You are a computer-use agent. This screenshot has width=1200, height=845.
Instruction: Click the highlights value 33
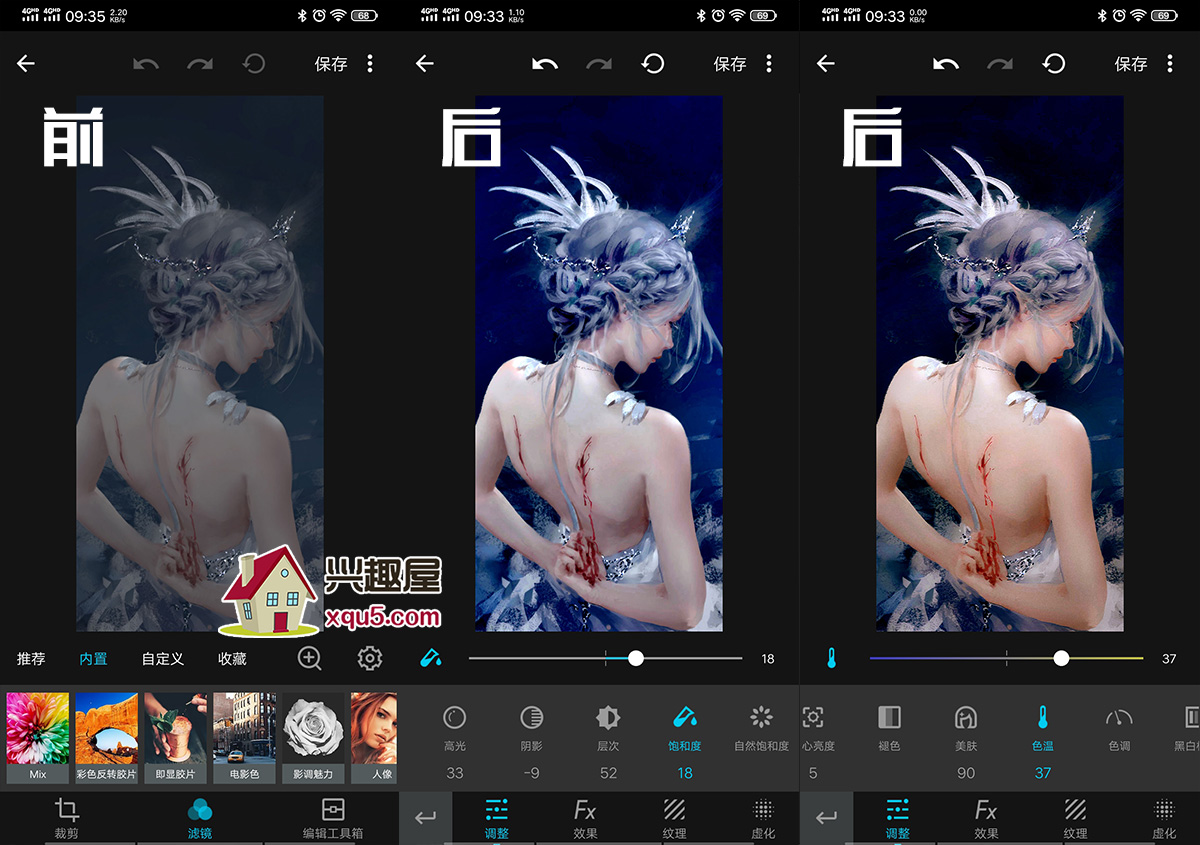pyautogui.click(x=455, y=773)
